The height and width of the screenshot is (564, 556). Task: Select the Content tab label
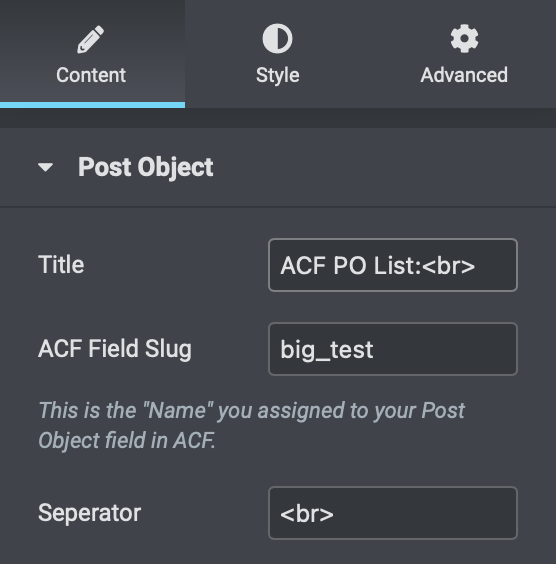(91, 75)
